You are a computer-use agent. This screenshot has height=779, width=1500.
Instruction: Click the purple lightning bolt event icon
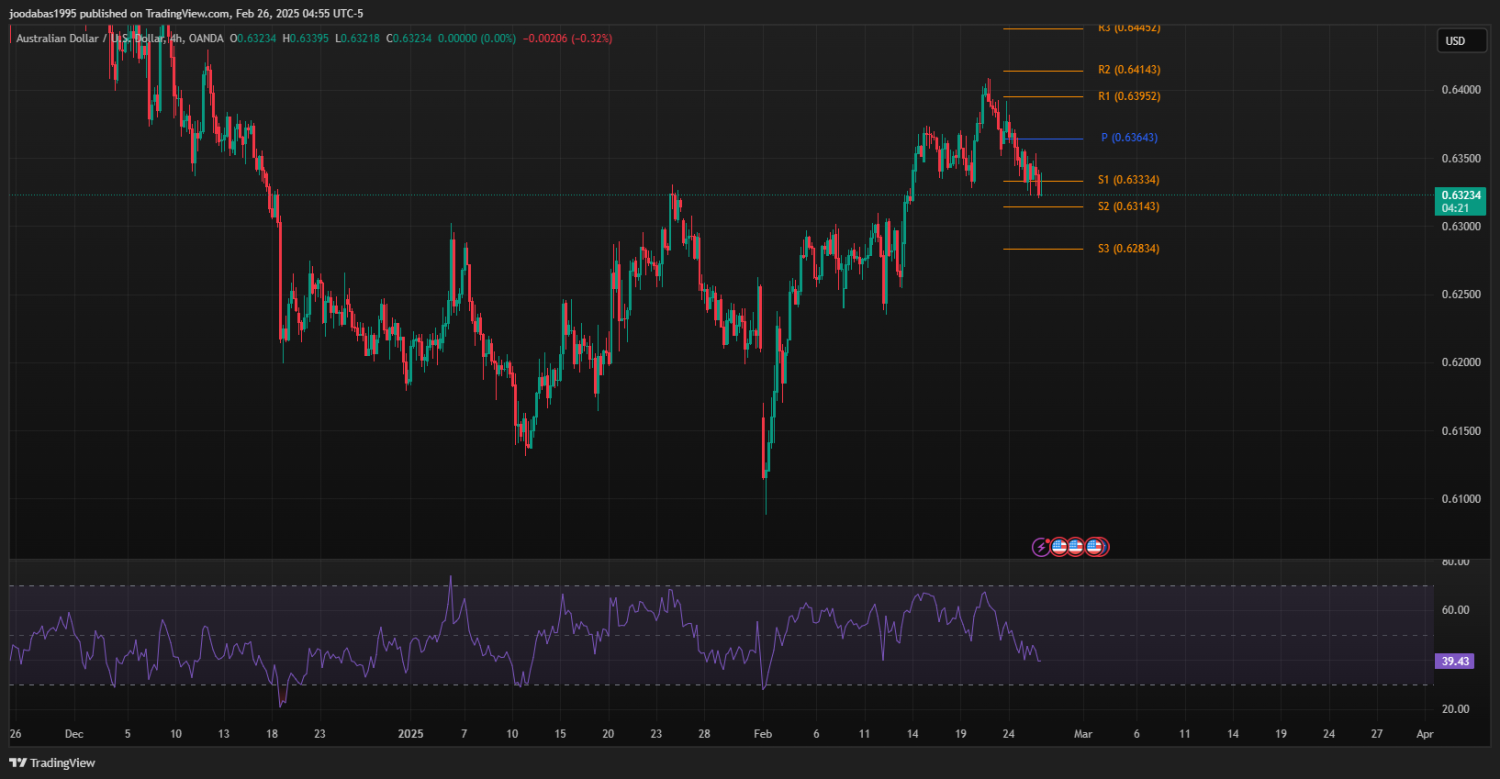1041,547
